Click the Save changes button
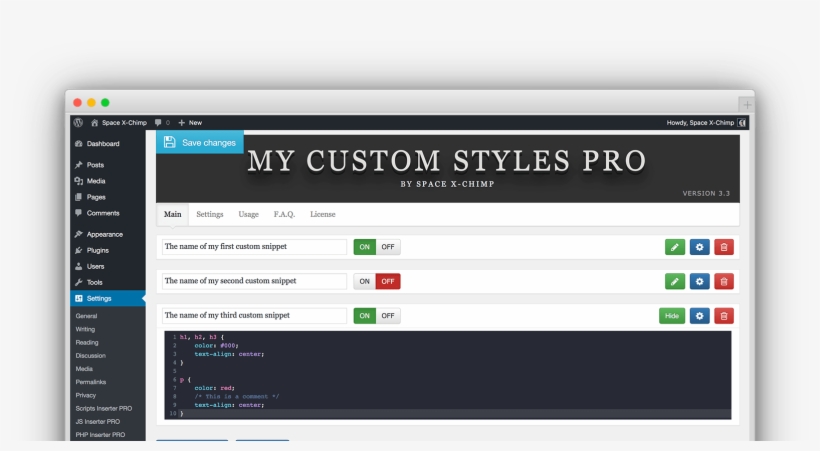The height and width of the screenshot is (451, 820). pyautogui.click(x=200, y=142)
